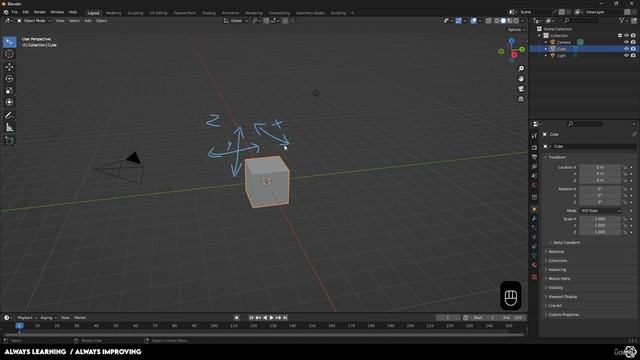640x360 pixels.
Task: Select the Move tool
Action: tap(9, 67)
